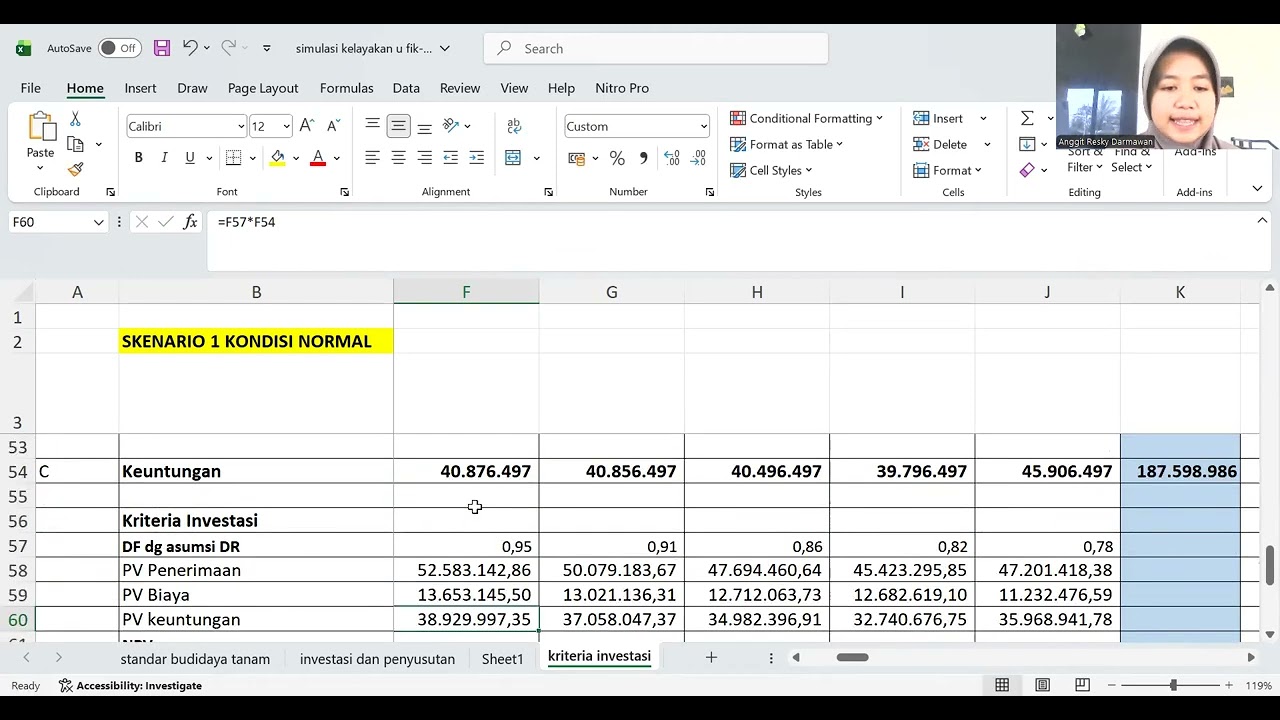Click the Save icon in title bar
Image resolution: width=1280 pixels, height=720 pixels.
161,48
